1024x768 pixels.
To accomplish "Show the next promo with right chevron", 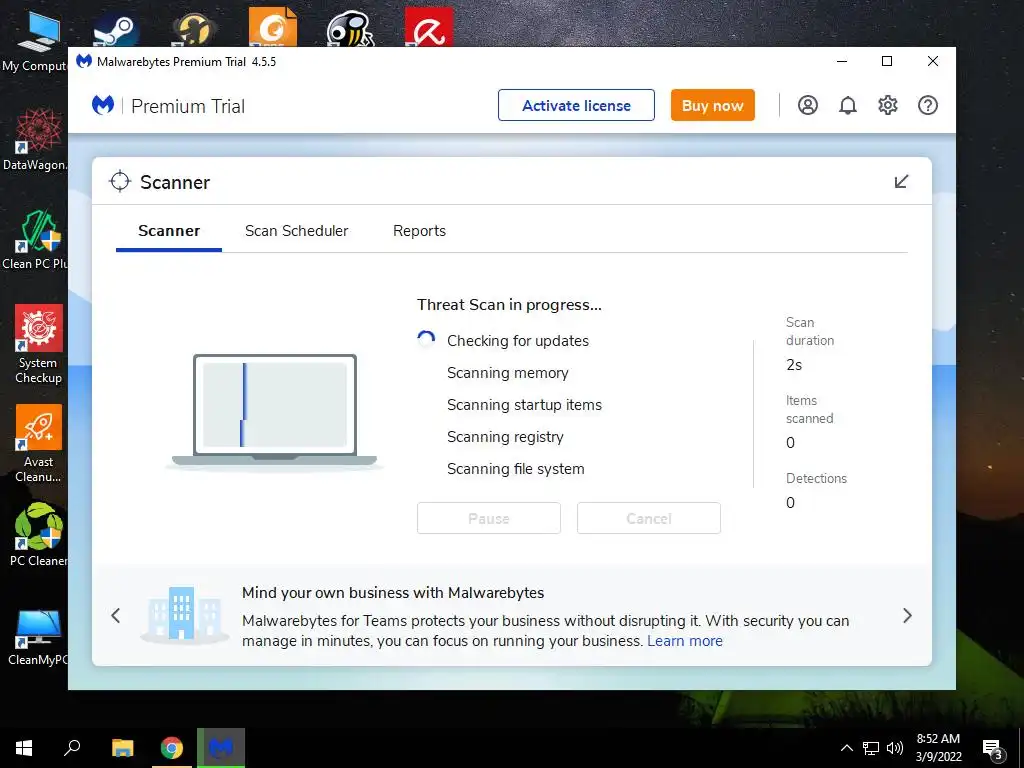I will (x=907, y=615).
